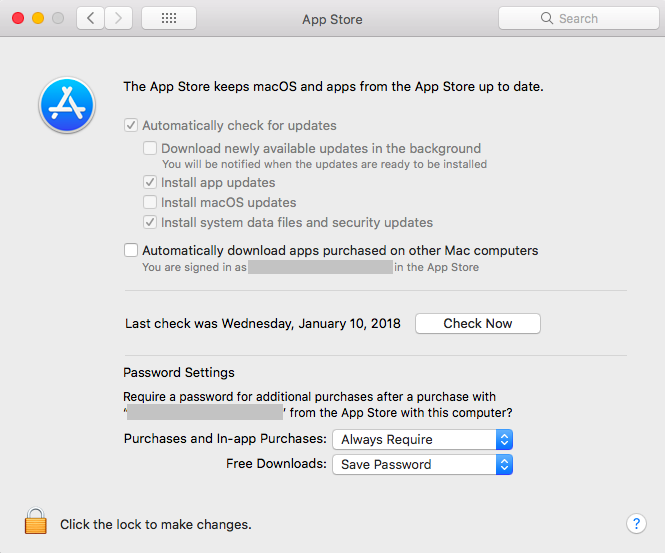
Task: Open the help question mark button
Action: click(636, 524)
